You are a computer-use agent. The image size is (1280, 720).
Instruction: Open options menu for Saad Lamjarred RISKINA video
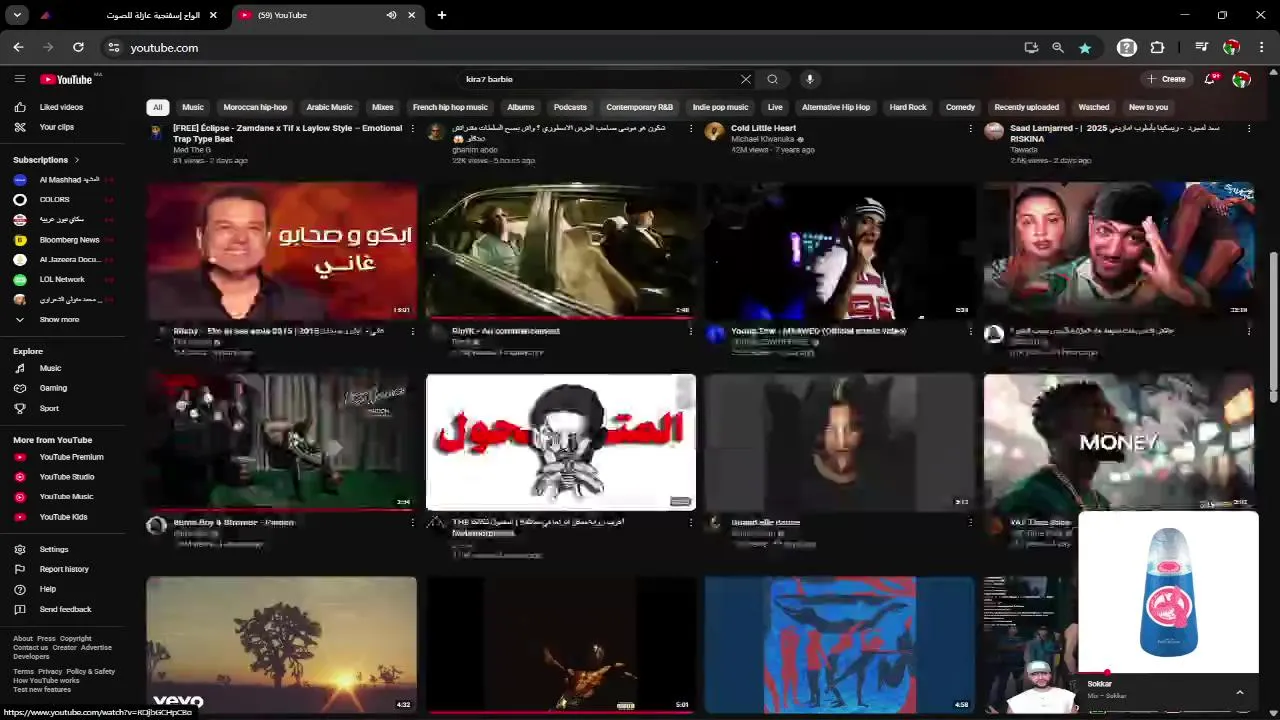click(1249, 129)
